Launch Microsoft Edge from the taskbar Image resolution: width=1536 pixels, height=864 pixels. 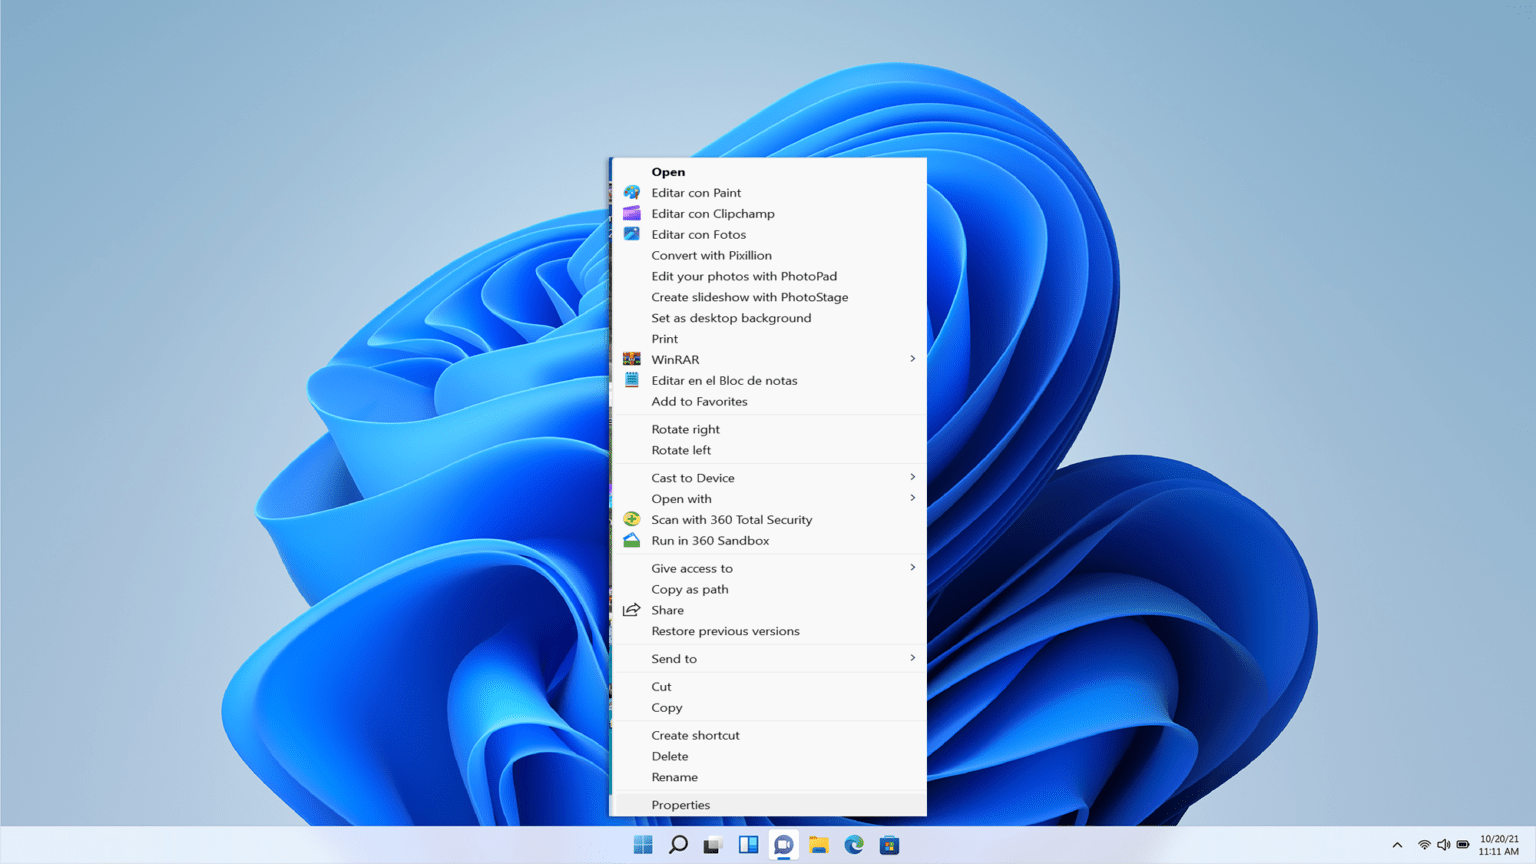click(854, 845)
